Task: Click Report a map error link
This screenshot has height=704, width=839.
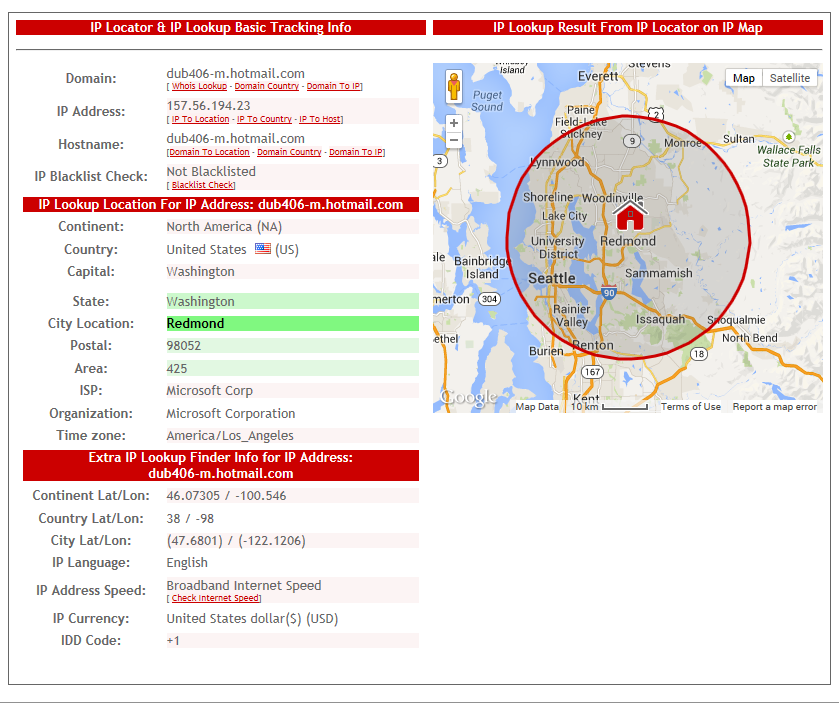Action: tap(774, 407)
